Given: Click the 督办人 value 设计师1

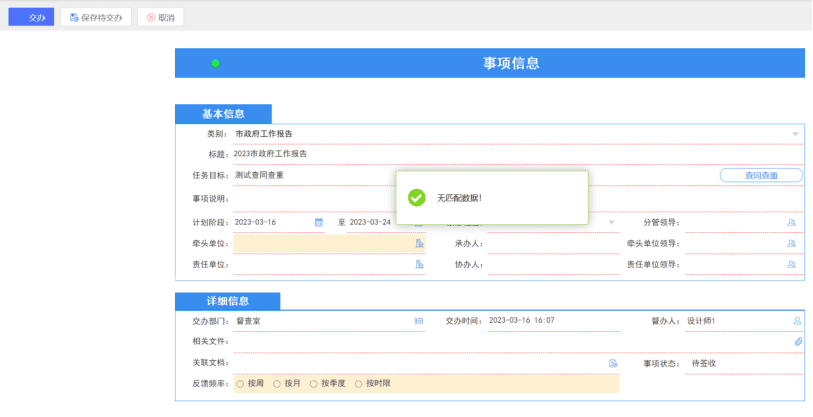Looking at the screenshot, I should tap(701, 321).
